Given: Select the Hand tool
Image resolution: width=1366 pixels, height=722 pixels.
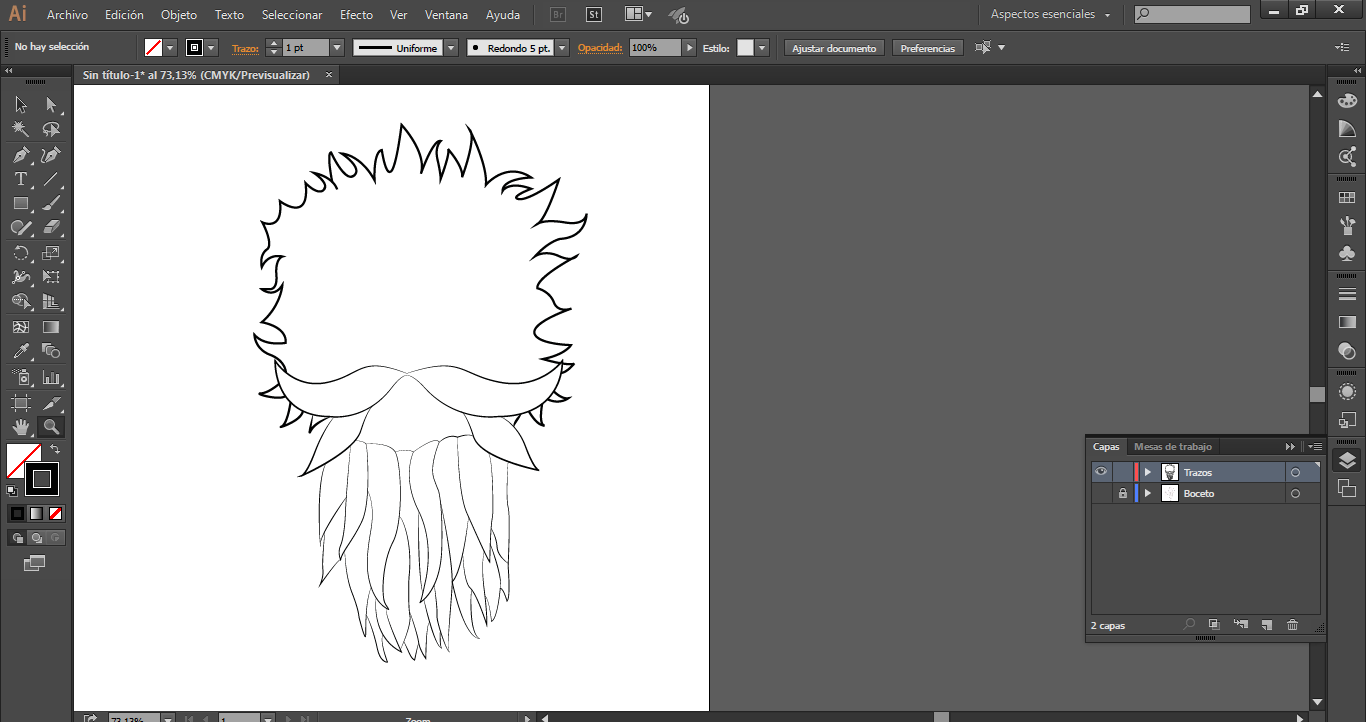Looking at the screenshot, I should (x=20, y=428).
